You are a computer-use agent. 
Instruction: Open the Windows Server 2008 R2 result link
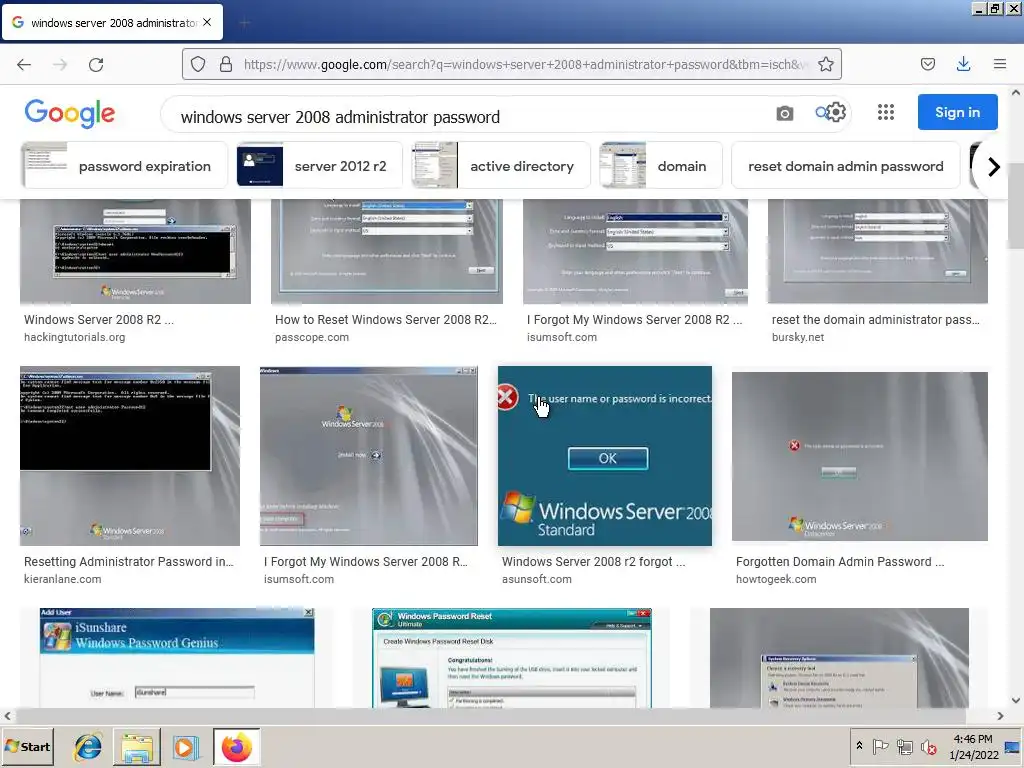point(99,320)
